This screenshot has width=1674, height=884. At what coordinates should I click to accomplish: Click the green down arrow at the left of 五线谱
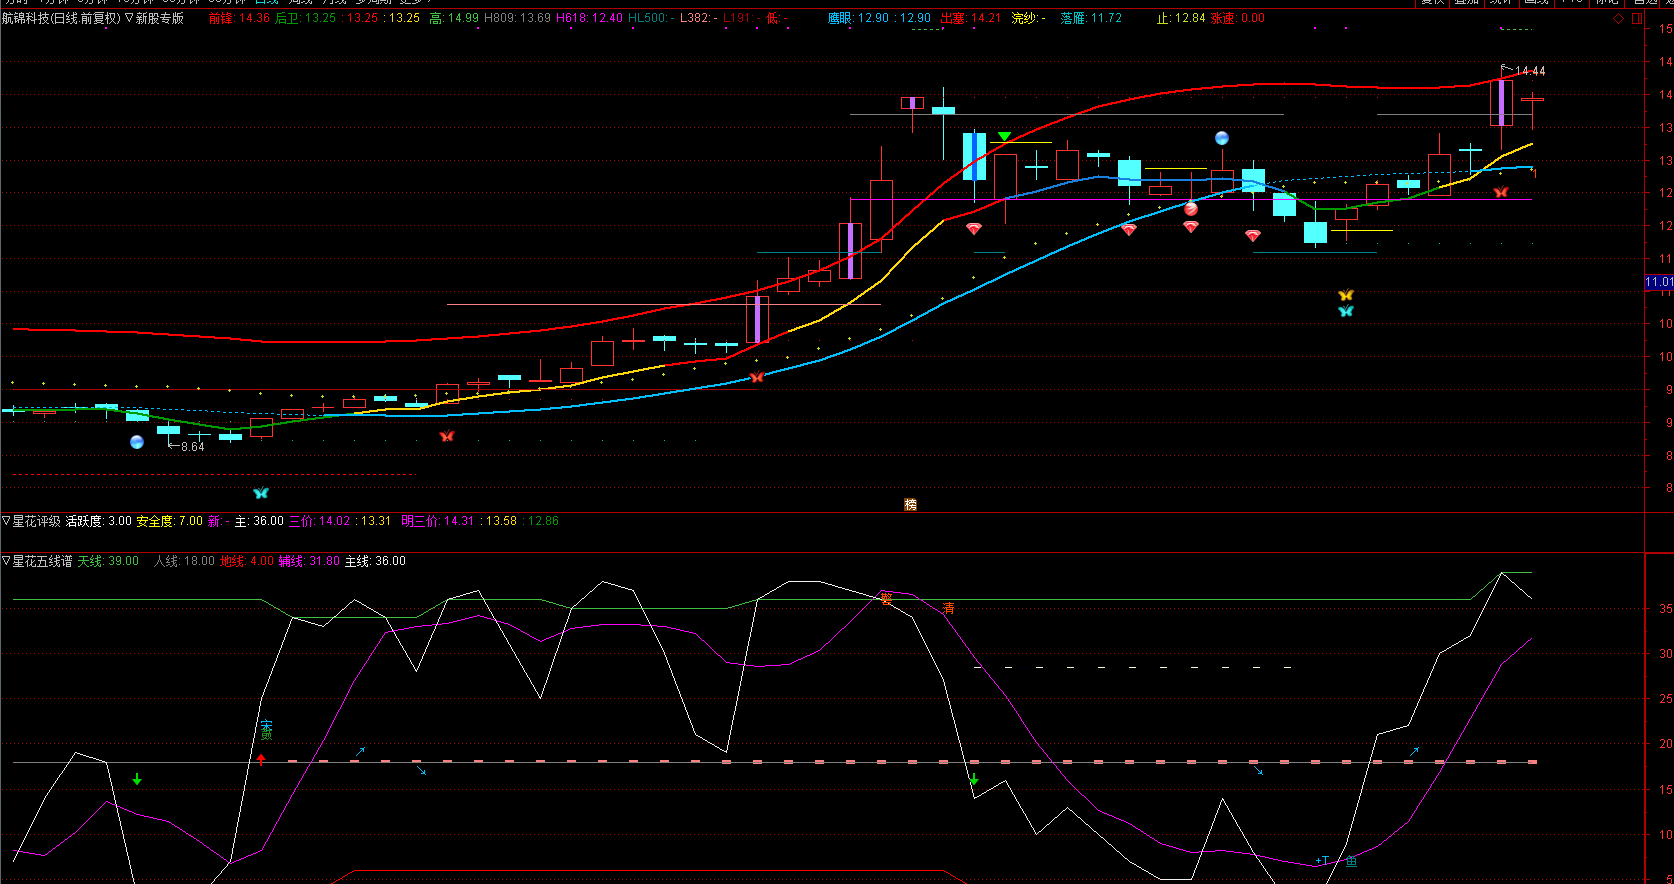pyautogui.click(x=137, y=779)
